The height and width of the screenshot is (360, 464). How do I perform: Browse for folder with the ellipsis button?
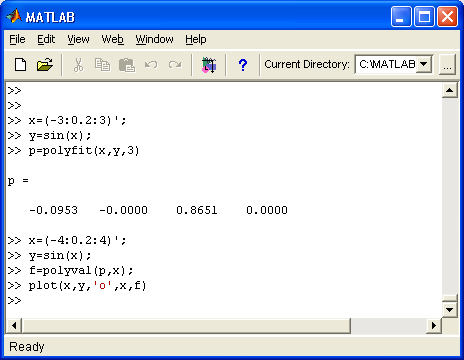point(447,65)
